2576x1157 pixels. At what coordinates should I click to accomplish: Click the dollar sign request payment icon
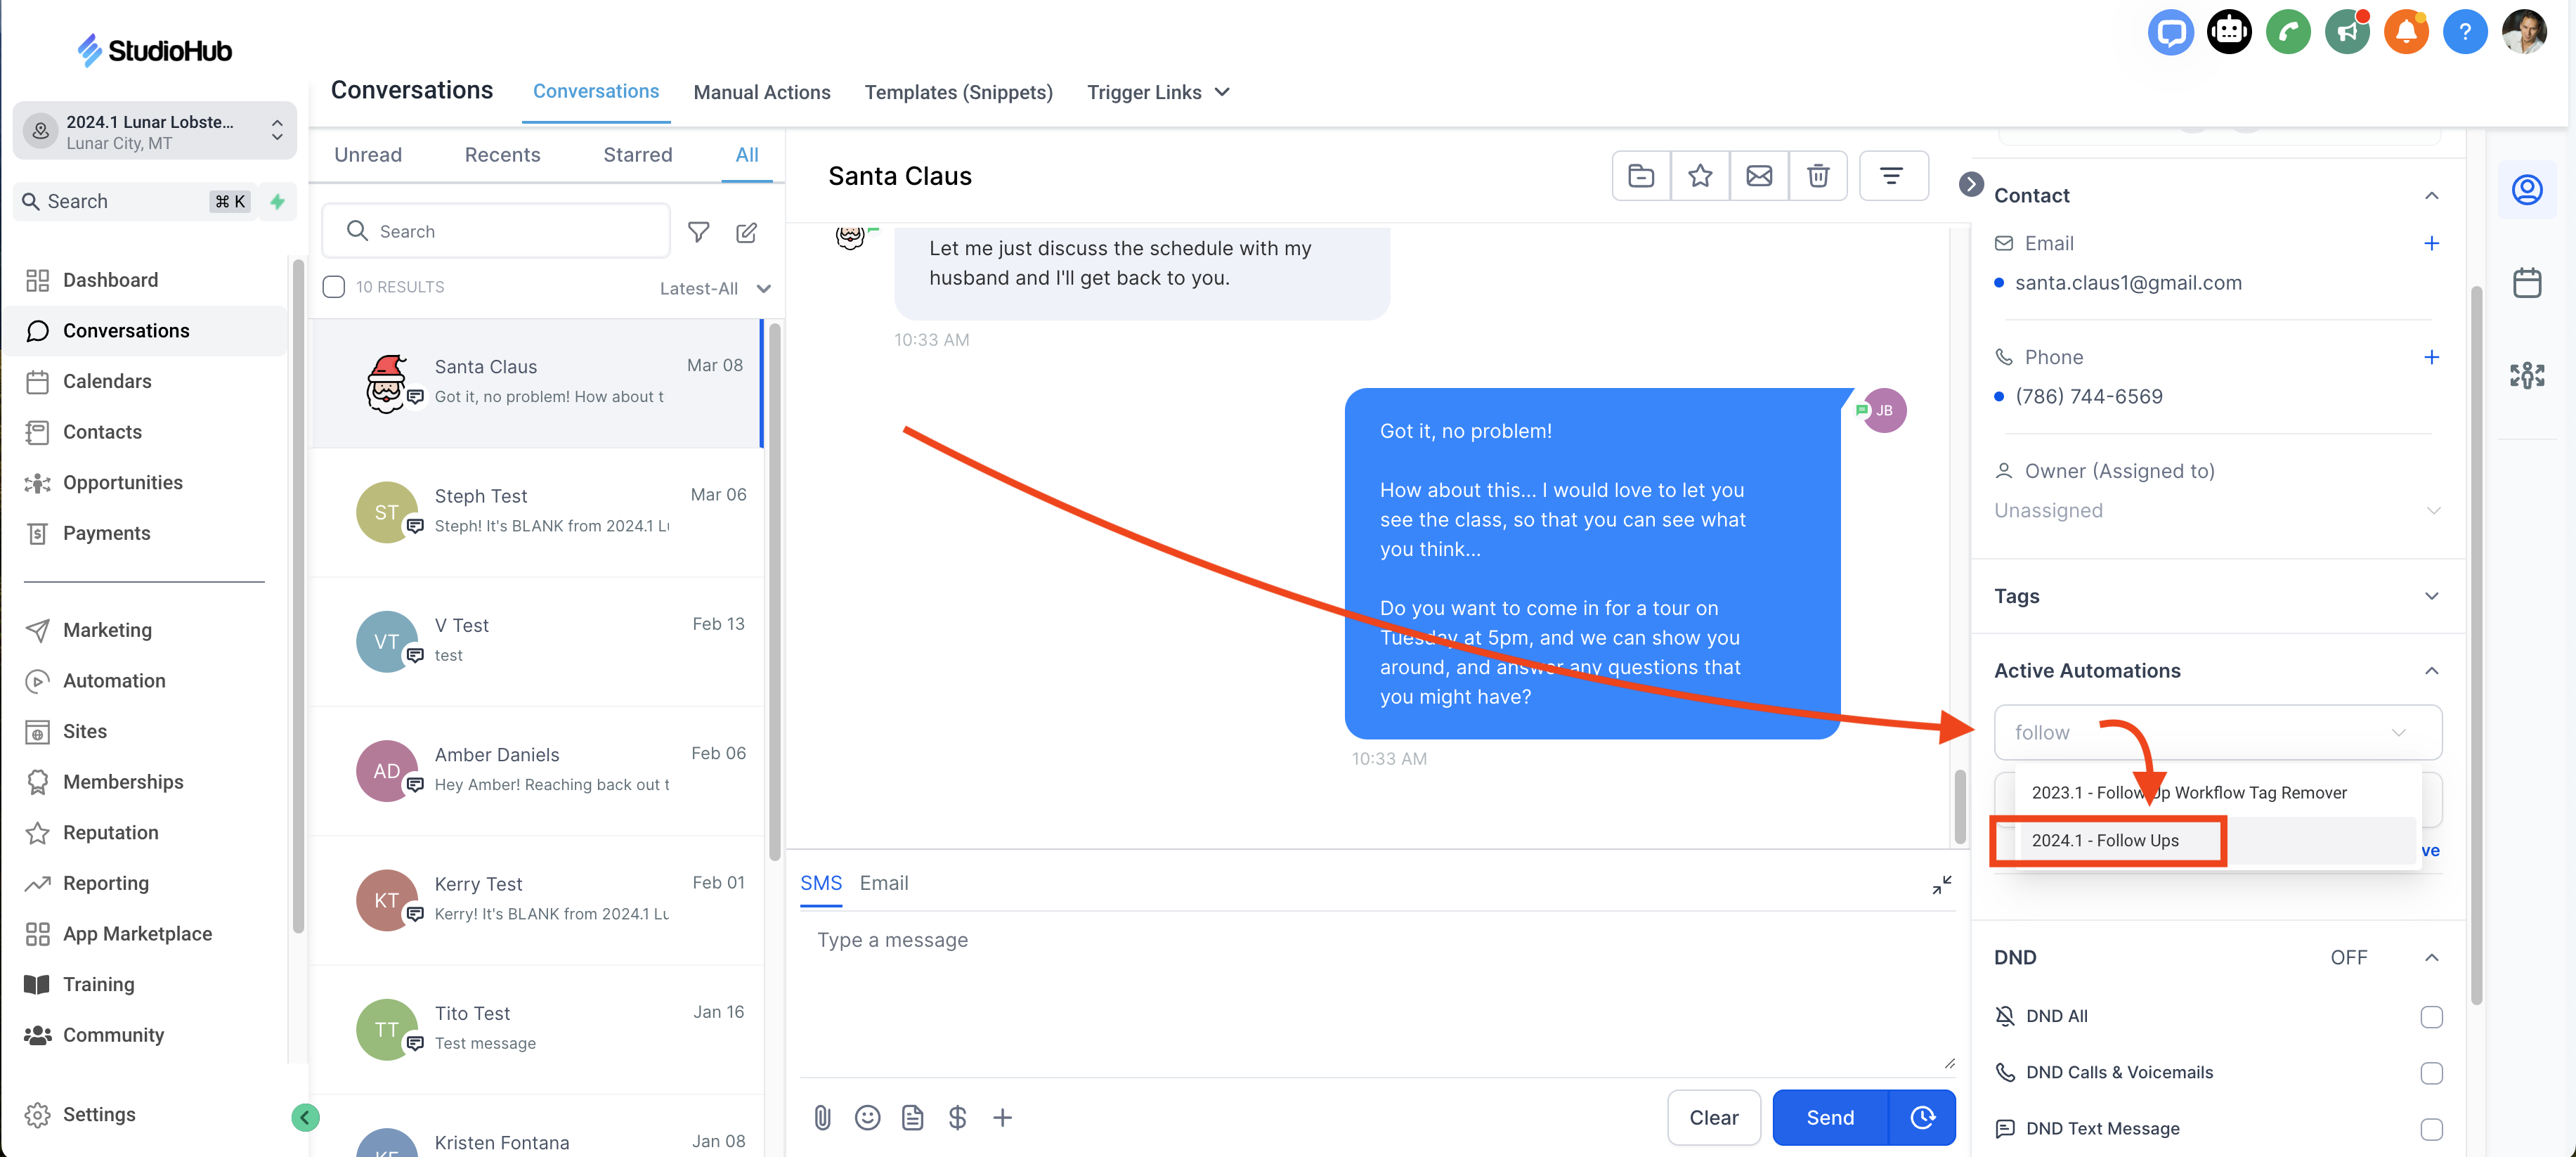coord(957,1117)
